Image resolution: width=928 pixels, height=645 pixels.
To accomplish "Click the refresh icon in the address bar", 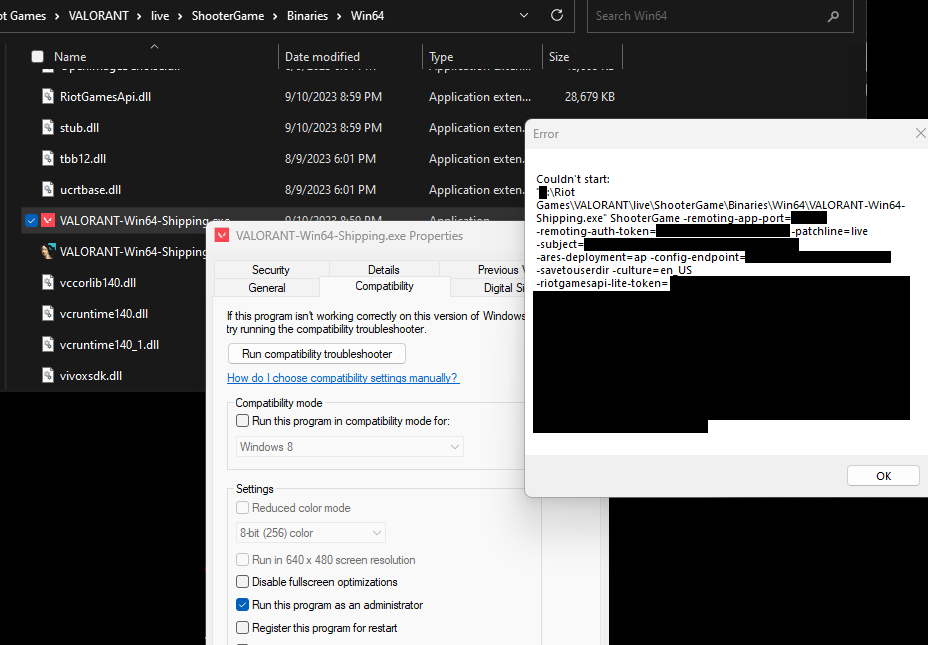I will pyautogui.click(x=557, y=15).
